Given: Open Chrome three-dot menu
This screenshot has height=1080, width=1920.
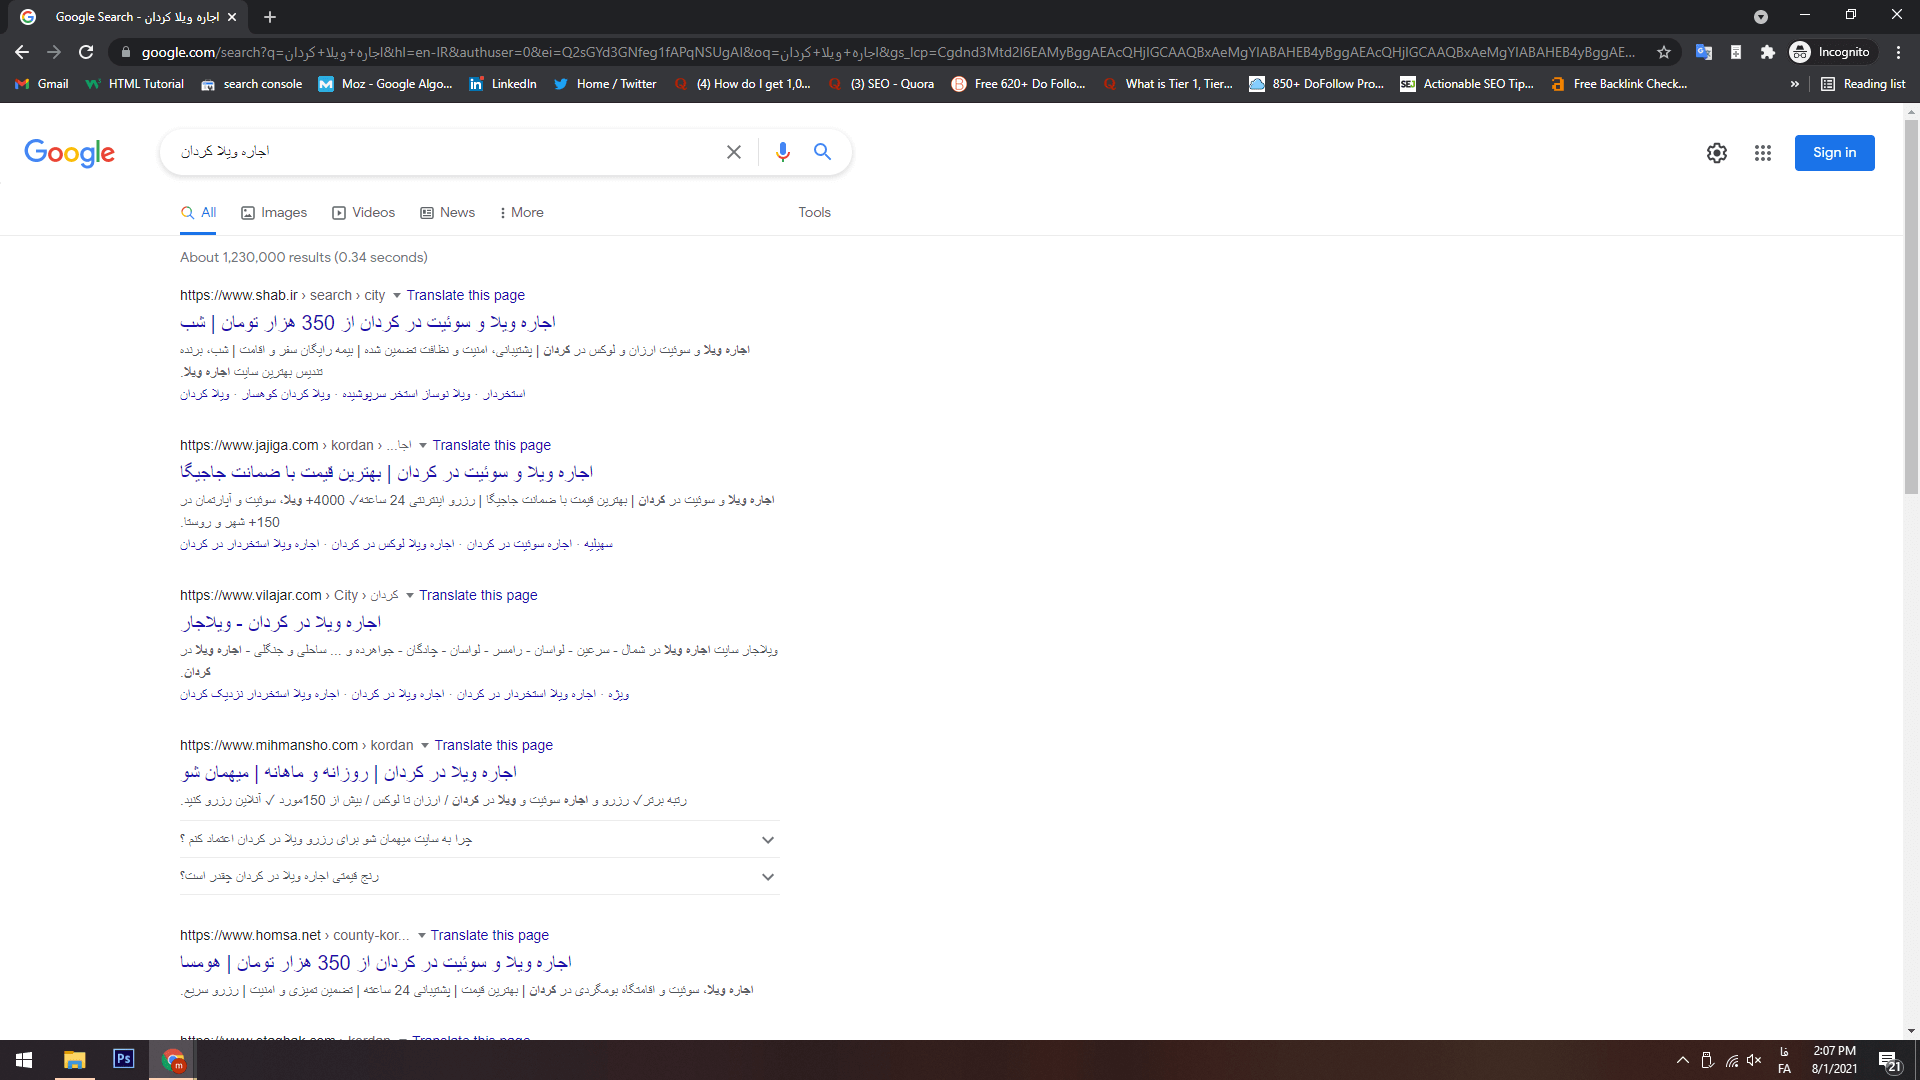Looking at the screenshot, I should [1899, 52].
